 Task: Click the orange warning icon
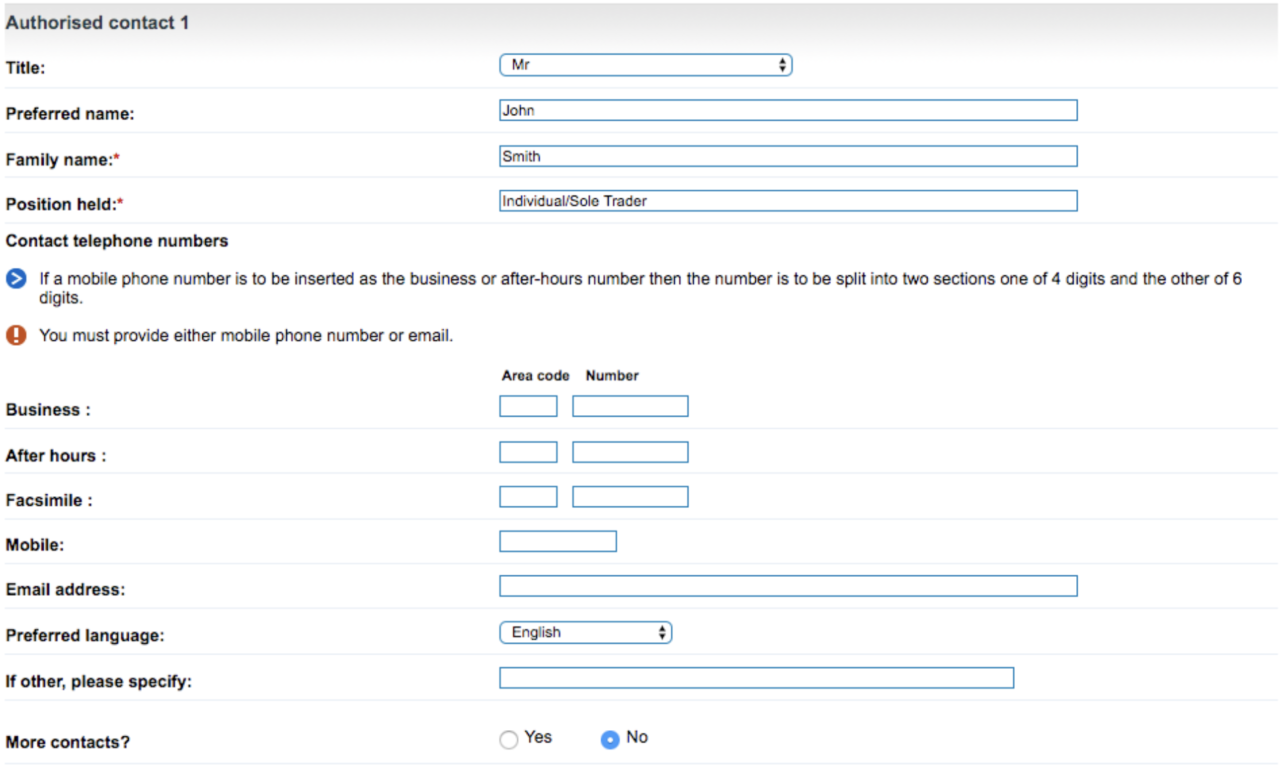point(14,335)
